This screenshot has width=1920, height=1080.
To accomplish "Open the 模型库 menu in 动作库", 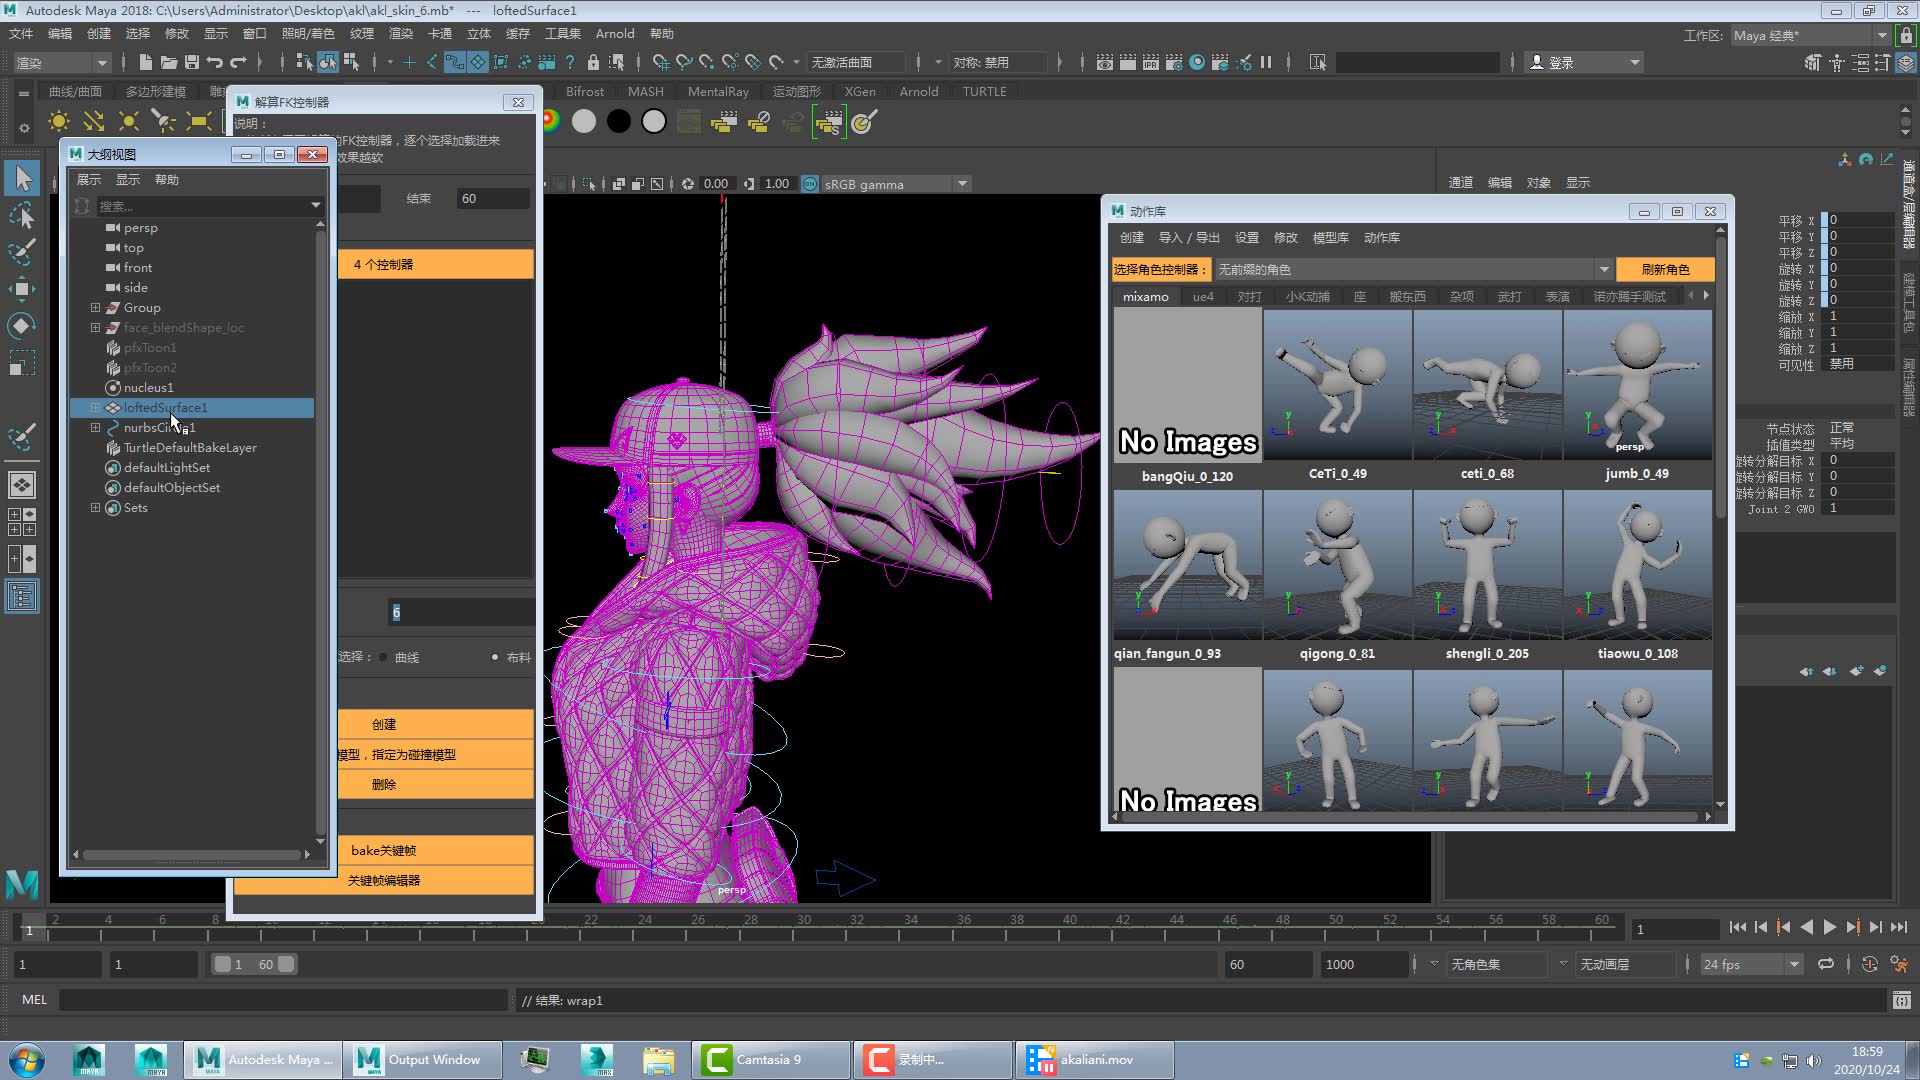I will click(1330, 238).
